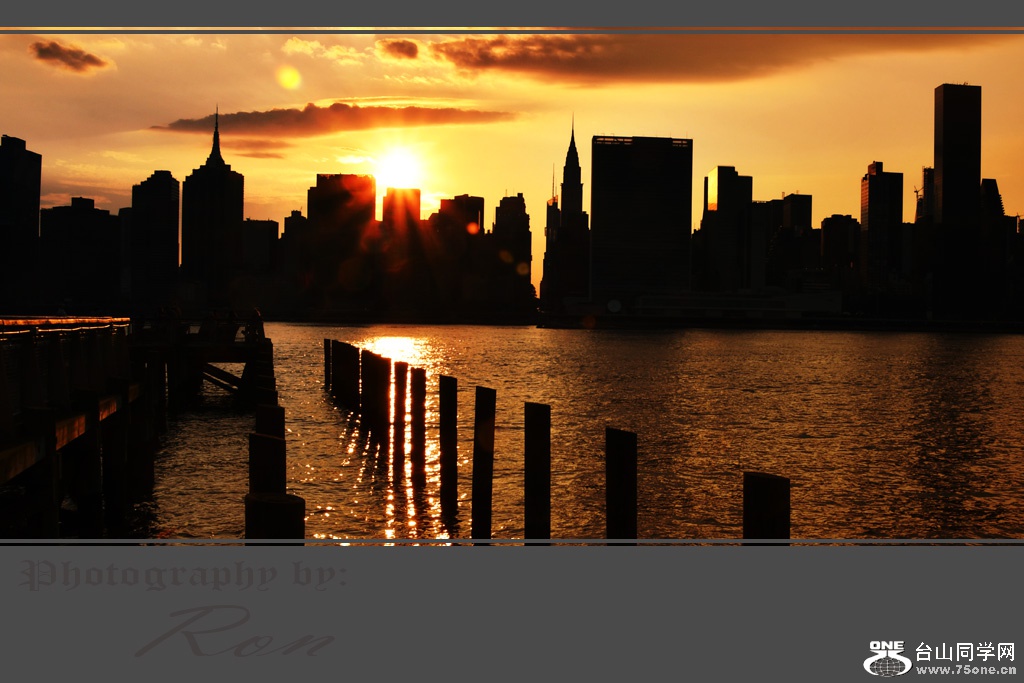Open the 台山同学网 site name link

point(965,652)
